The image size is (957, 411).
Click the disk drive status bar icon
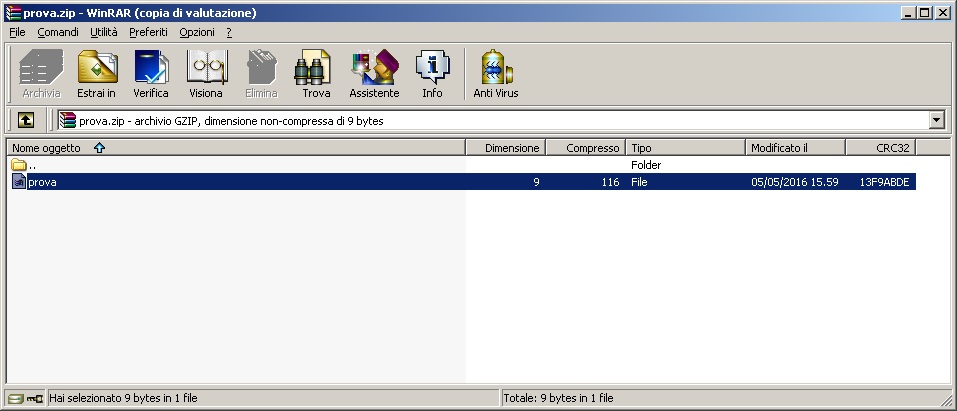pyautogui.click(x=16, y=398)
